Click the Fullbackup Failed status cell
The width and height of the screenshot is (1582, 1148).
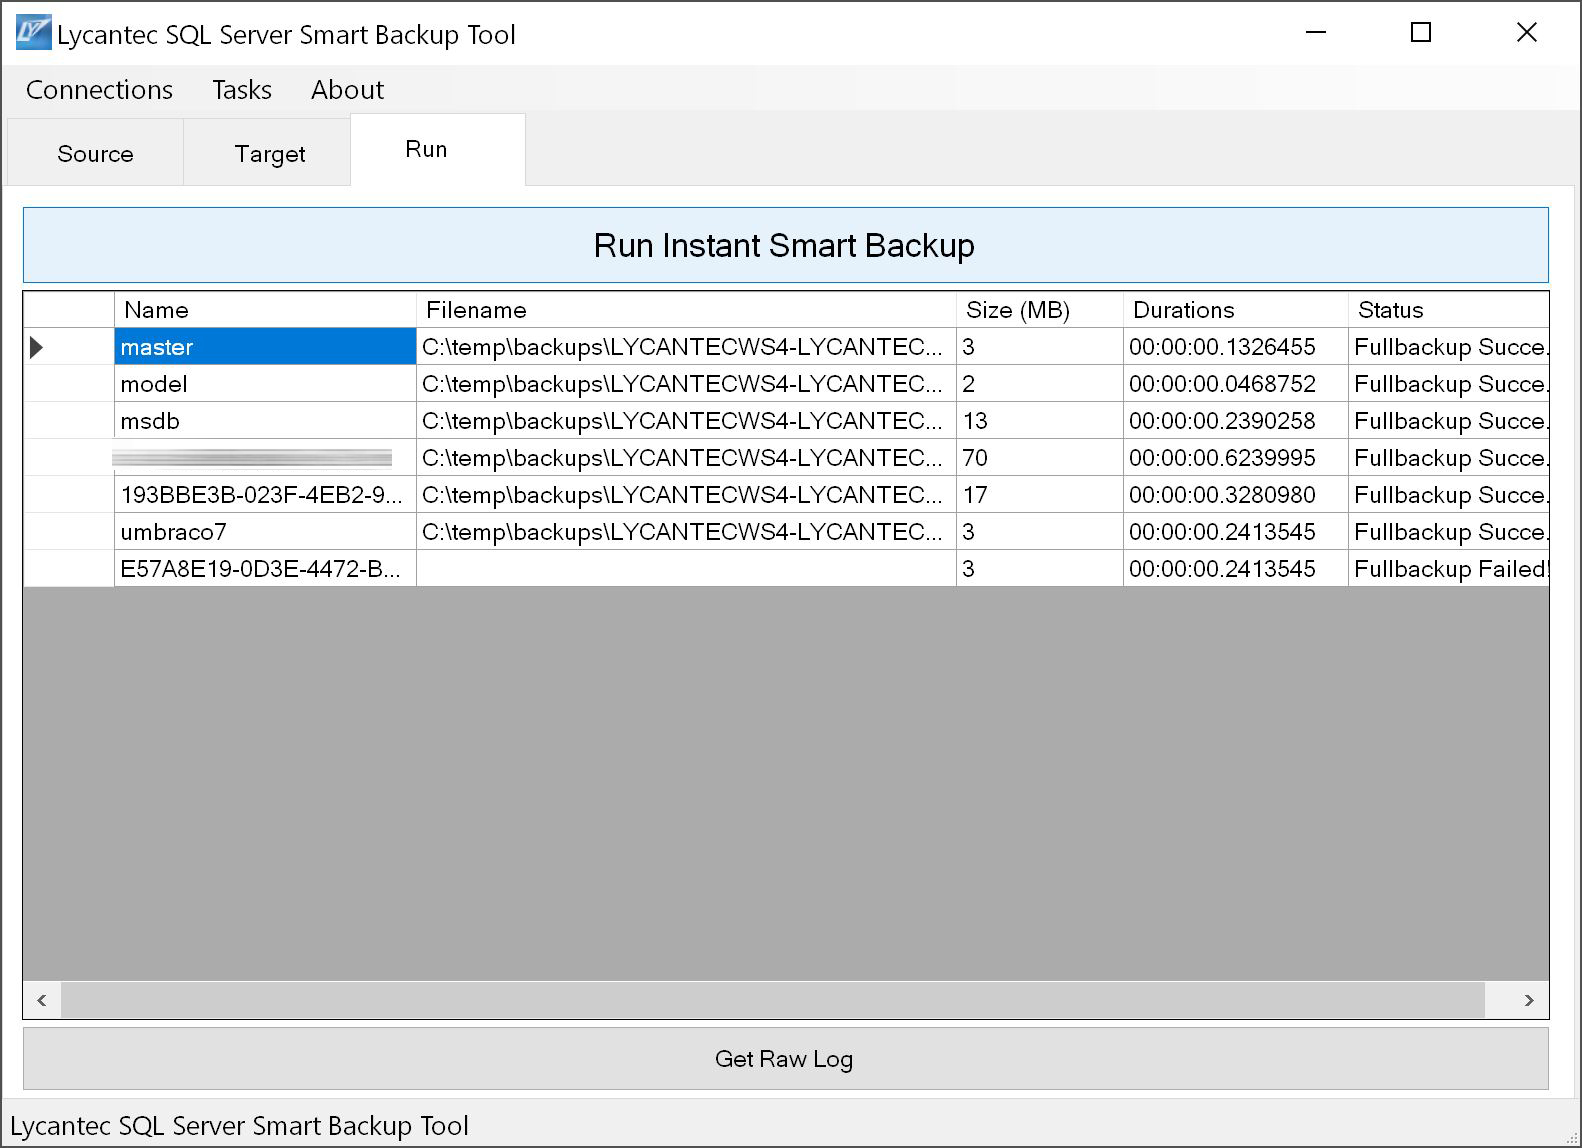click(1448, 569)
